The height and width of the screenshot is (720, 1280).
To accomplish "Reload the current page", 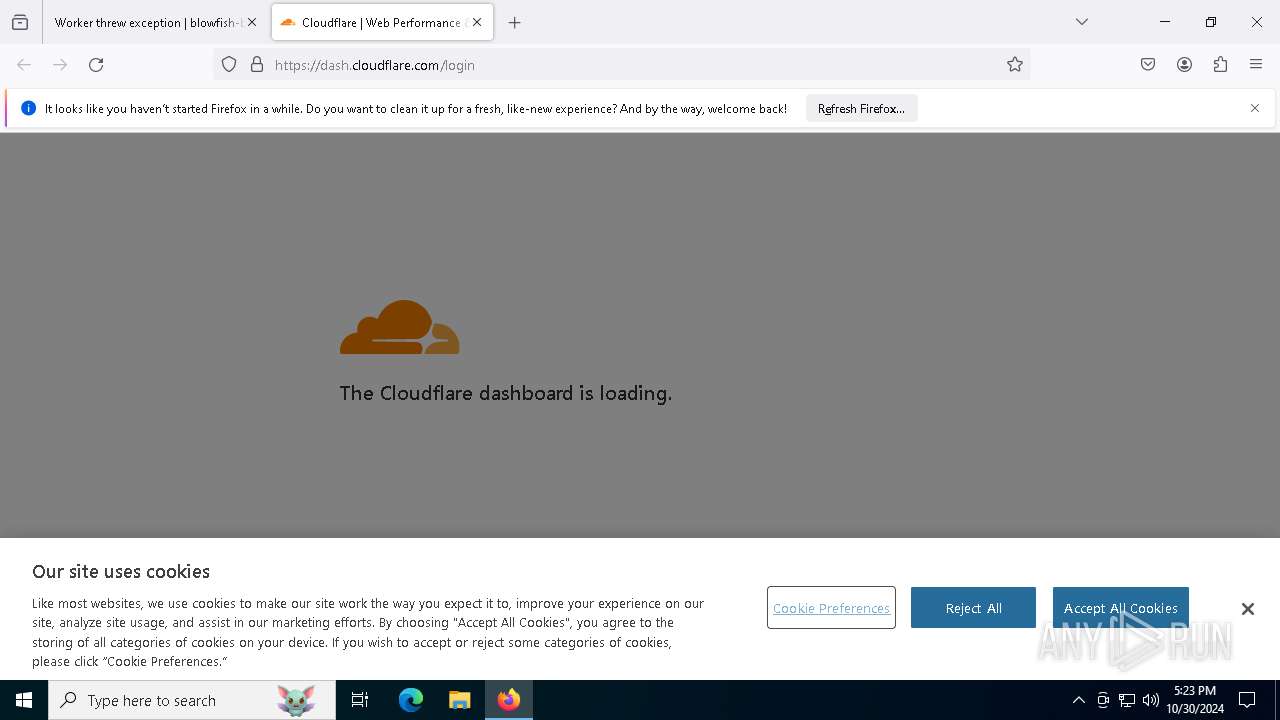I will click(x=96, y=65).
